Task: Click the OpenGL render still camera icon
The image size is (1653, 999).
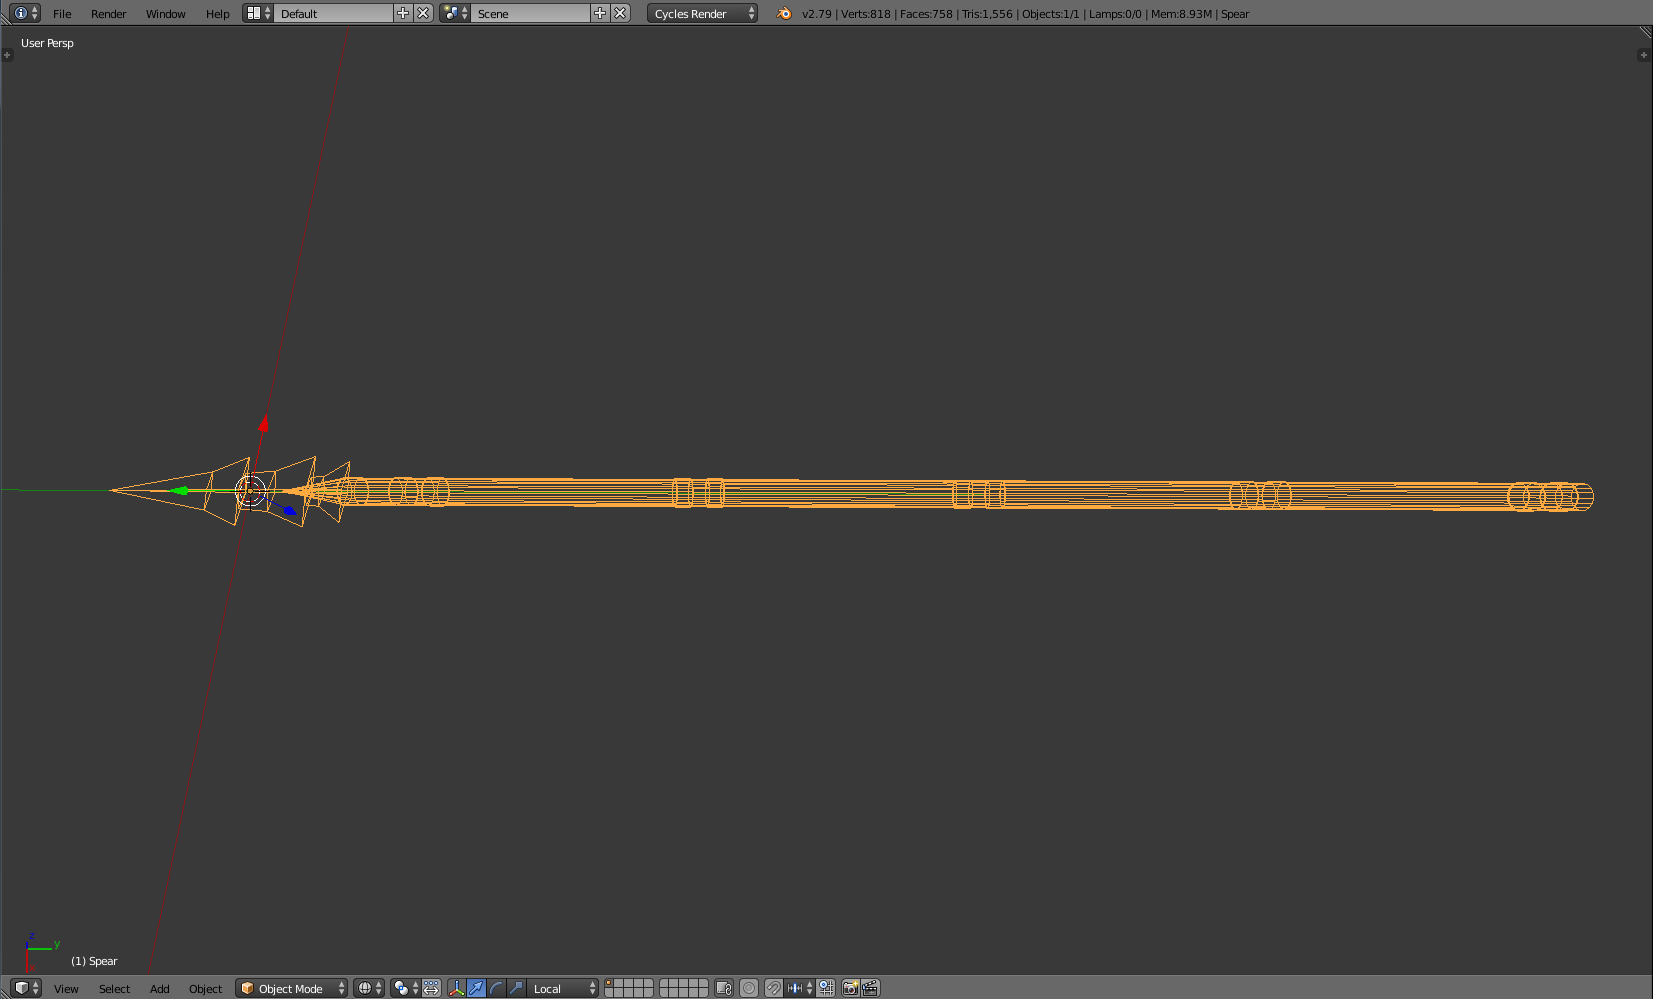Action: tap(851, 988)
